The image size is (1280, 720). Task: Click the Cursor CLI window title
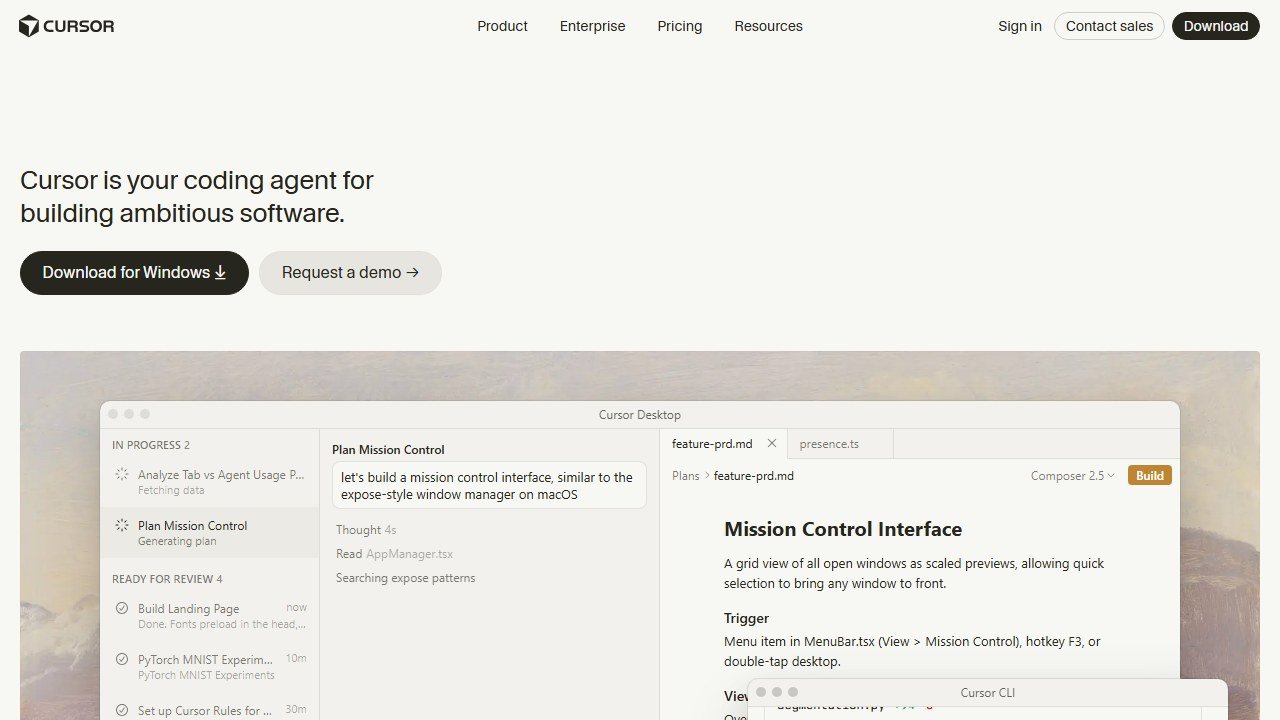click(x=988, y=692)
